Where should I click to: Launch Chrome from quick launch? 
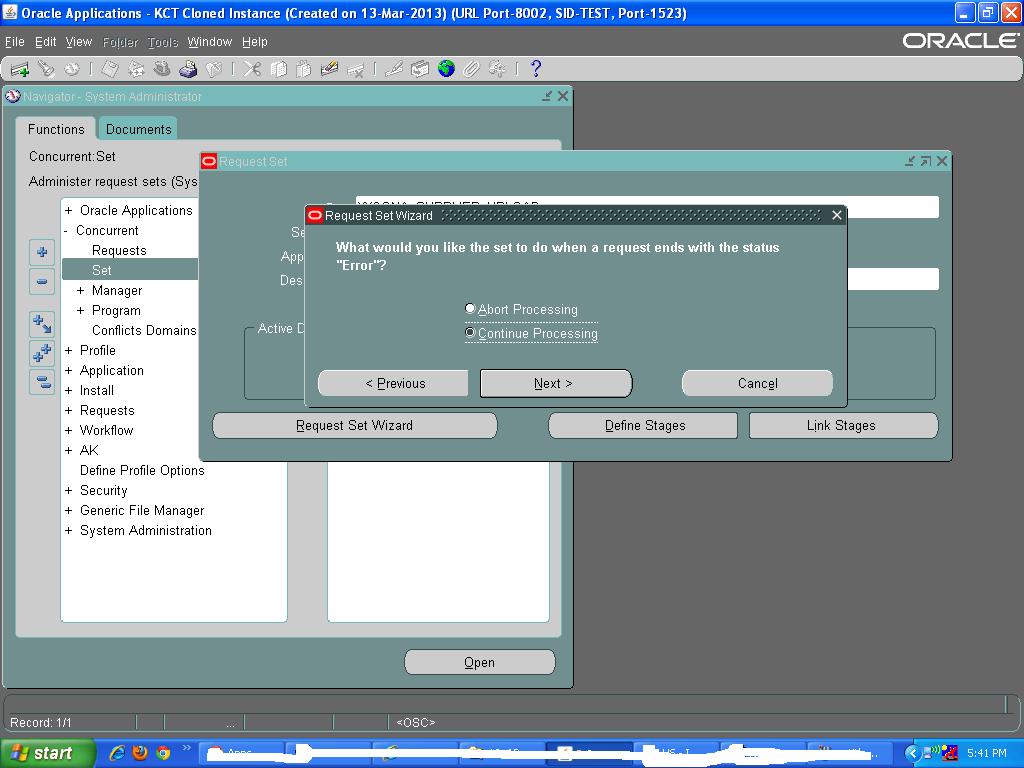click(163, 753)
